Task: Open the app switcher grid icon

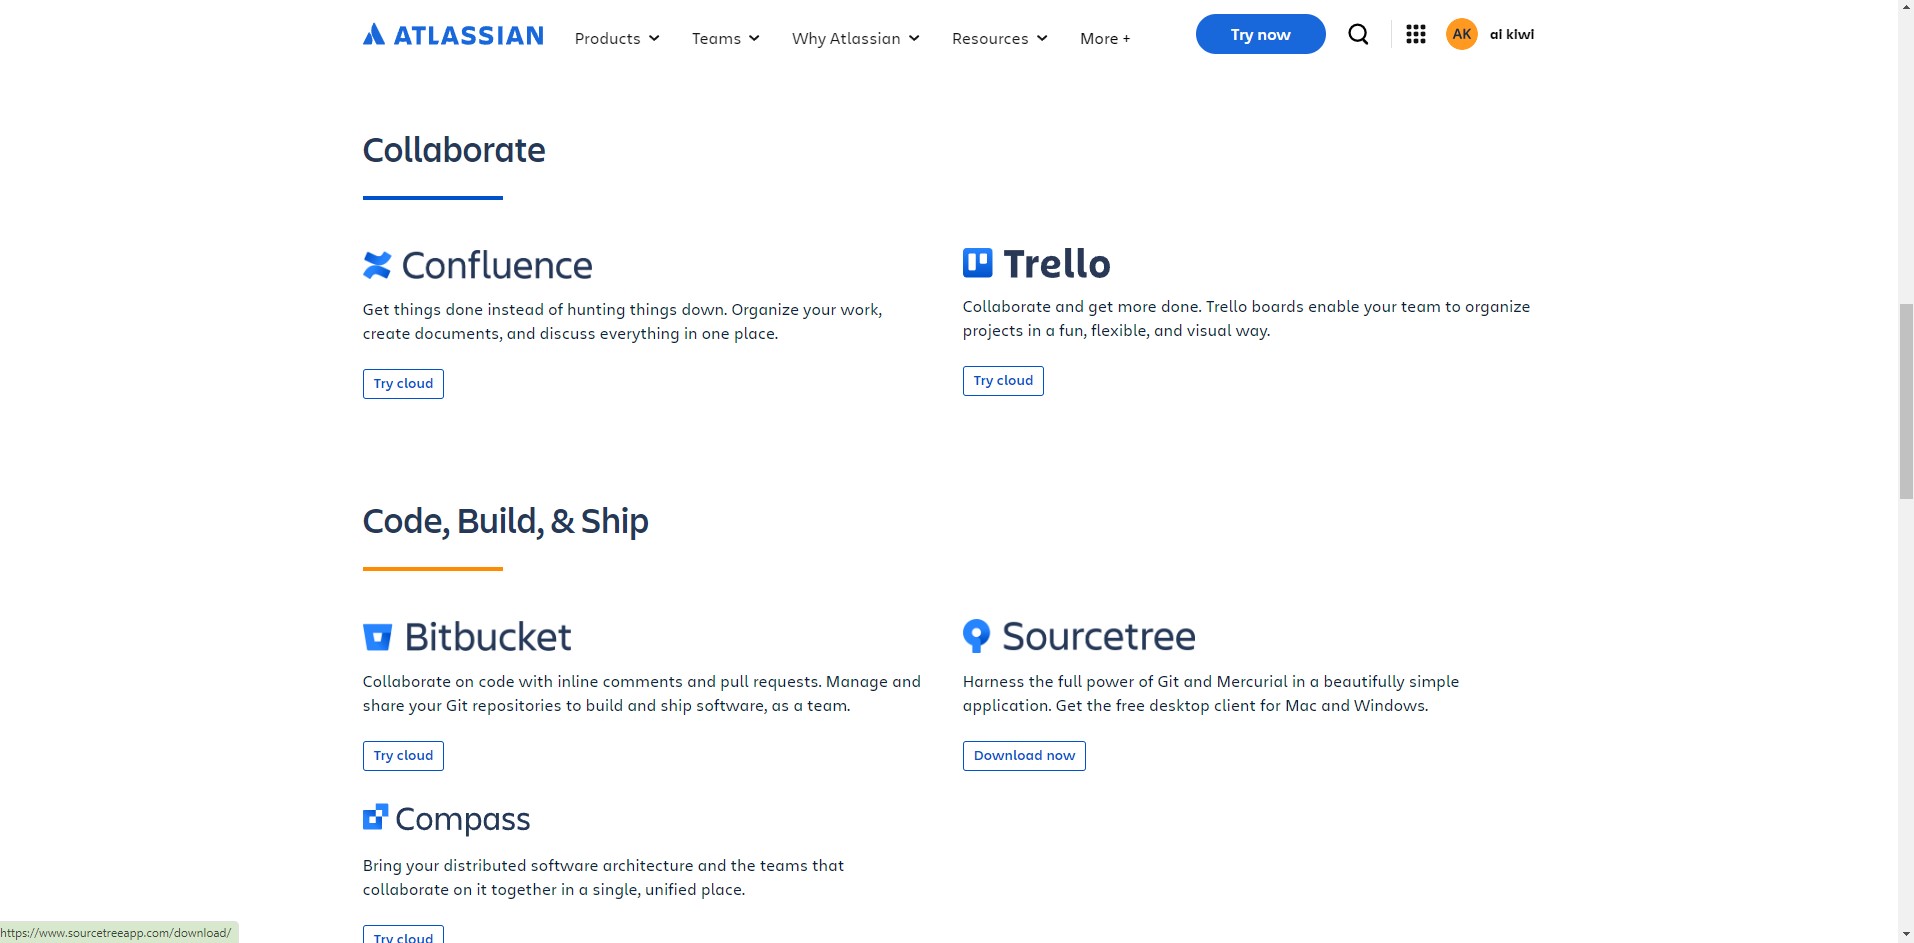Action: click(1415, 35)
